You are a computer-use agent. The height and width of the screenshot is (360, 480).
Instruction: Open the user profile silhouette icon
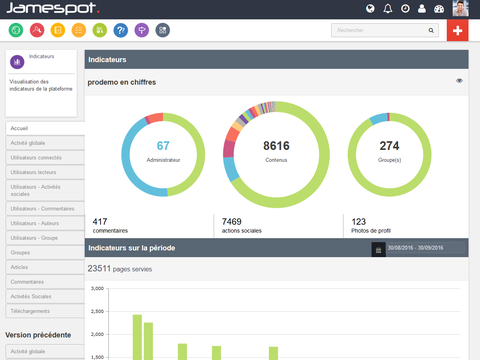422,8
